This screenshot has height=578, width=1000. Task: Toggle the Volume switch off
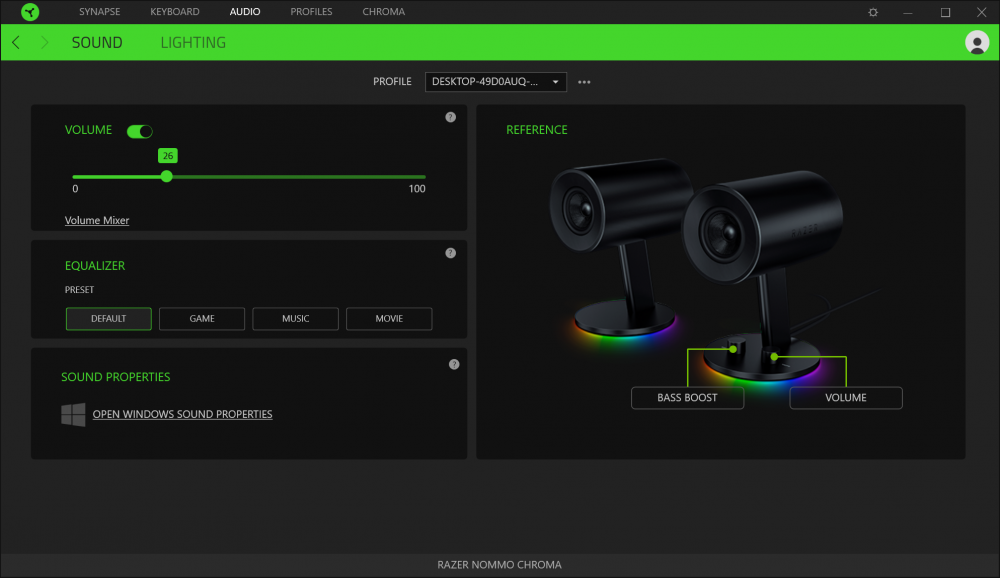(140, 131)
